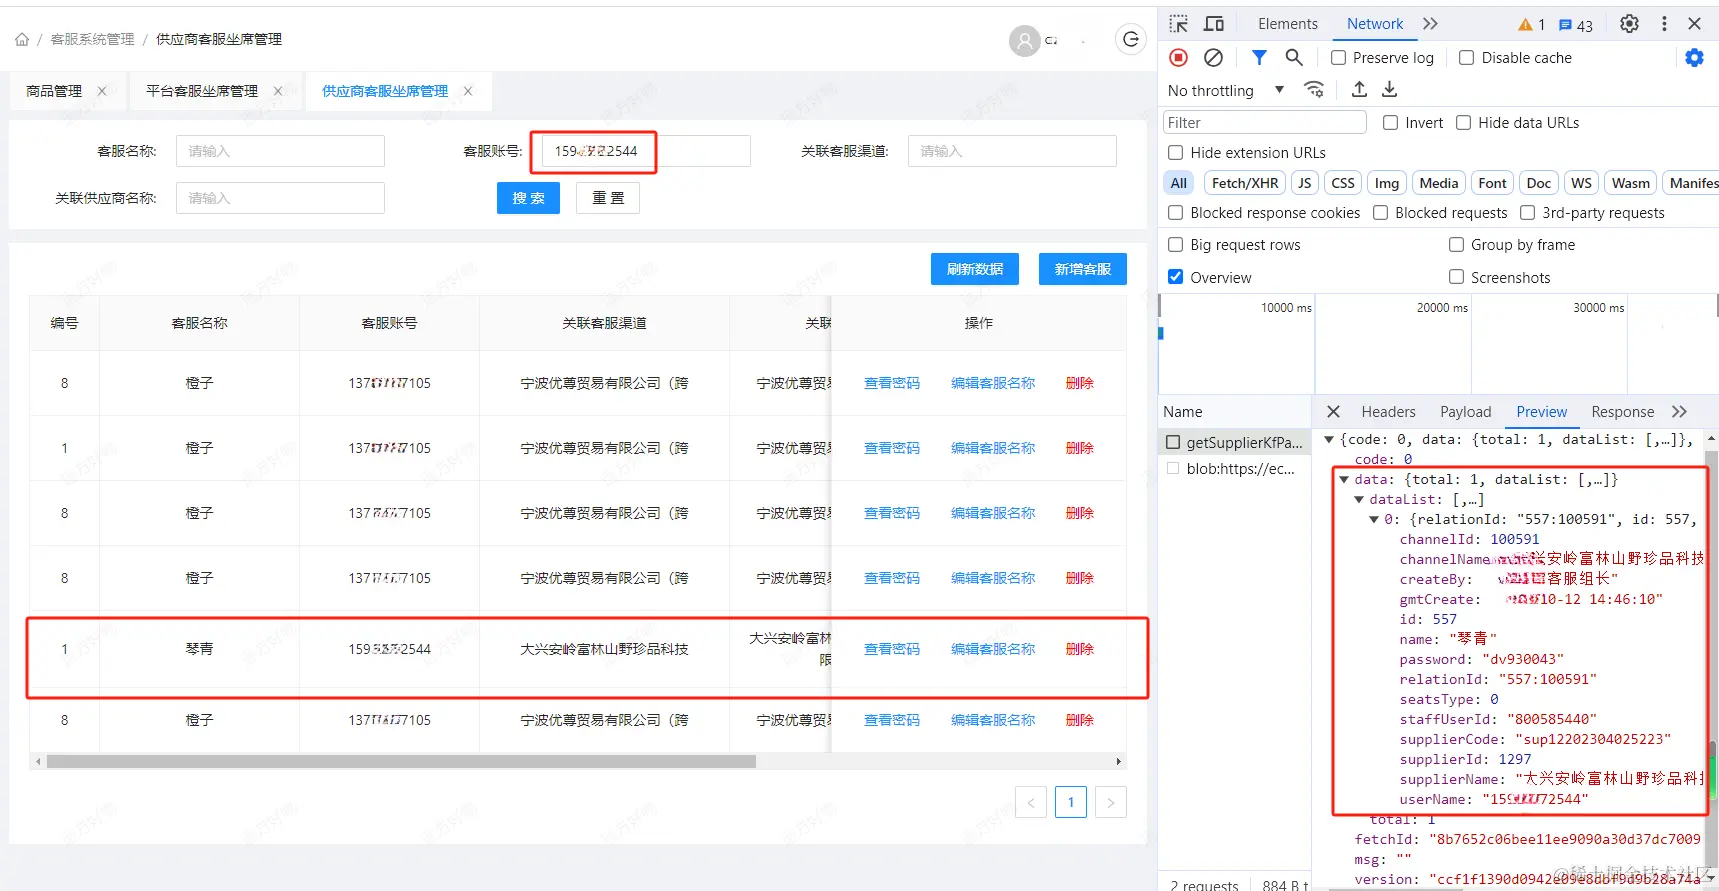Tick Blocked requests checkbox

coord(1381,213)
